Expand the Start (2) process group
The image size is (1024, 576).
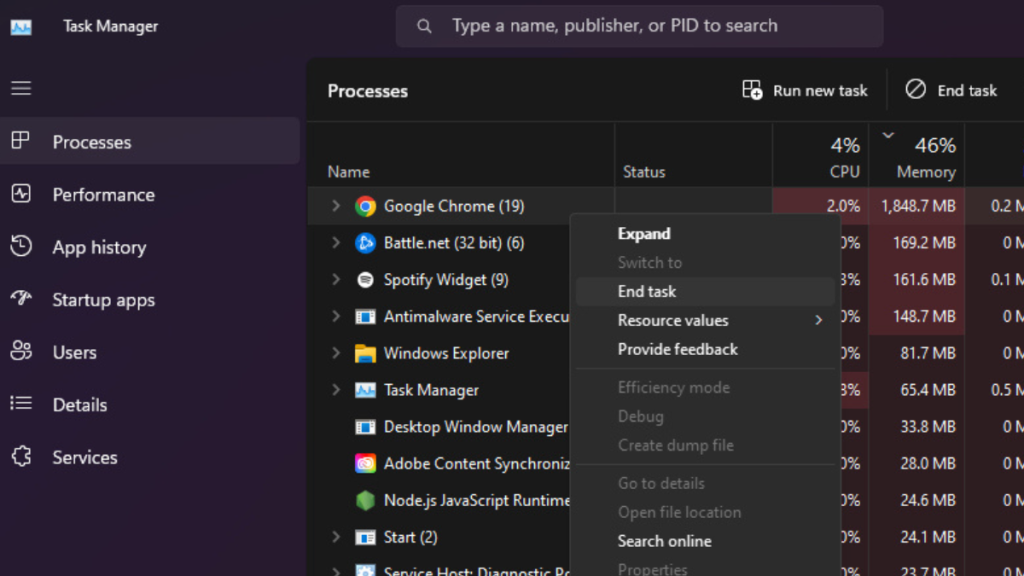(336, 537)
